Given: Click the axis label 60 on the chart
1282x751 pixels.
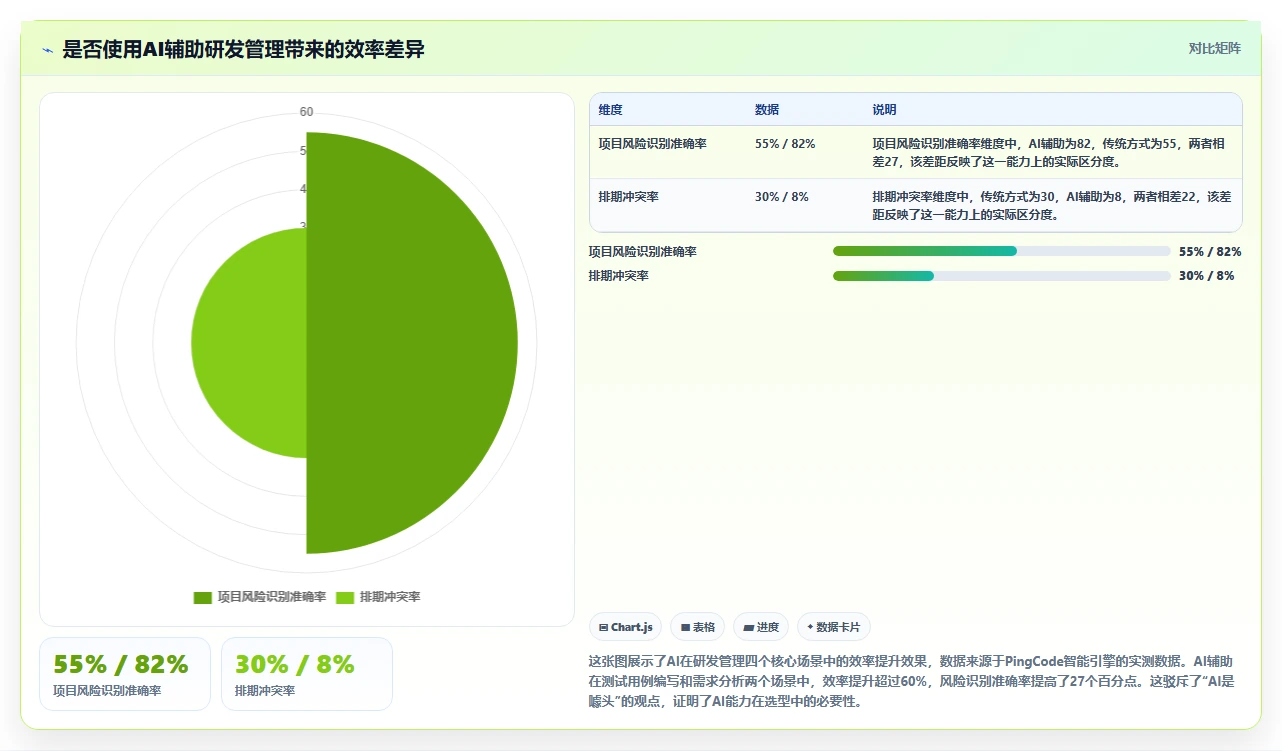Looking at the screenshot, I should (306, 112).
